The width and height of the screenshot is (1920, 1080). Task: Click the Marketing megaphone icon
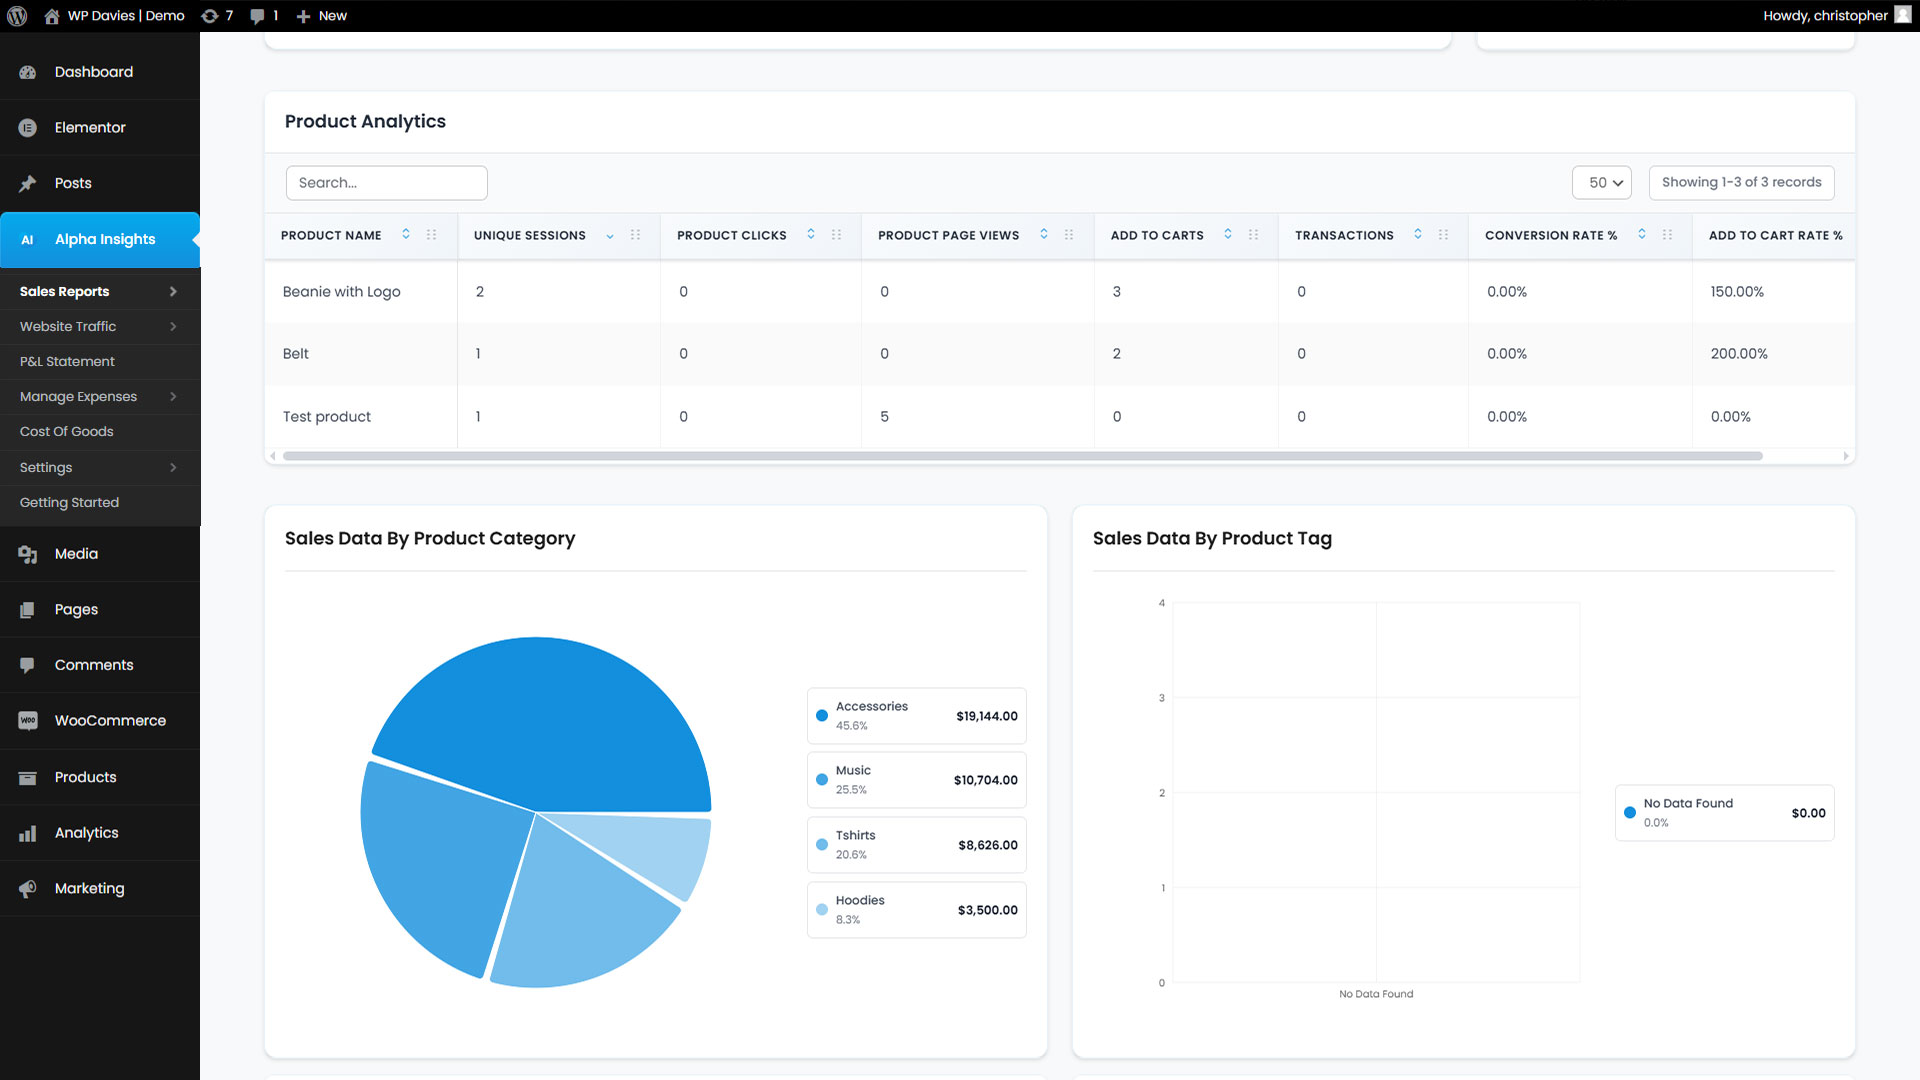pos(28,889)
